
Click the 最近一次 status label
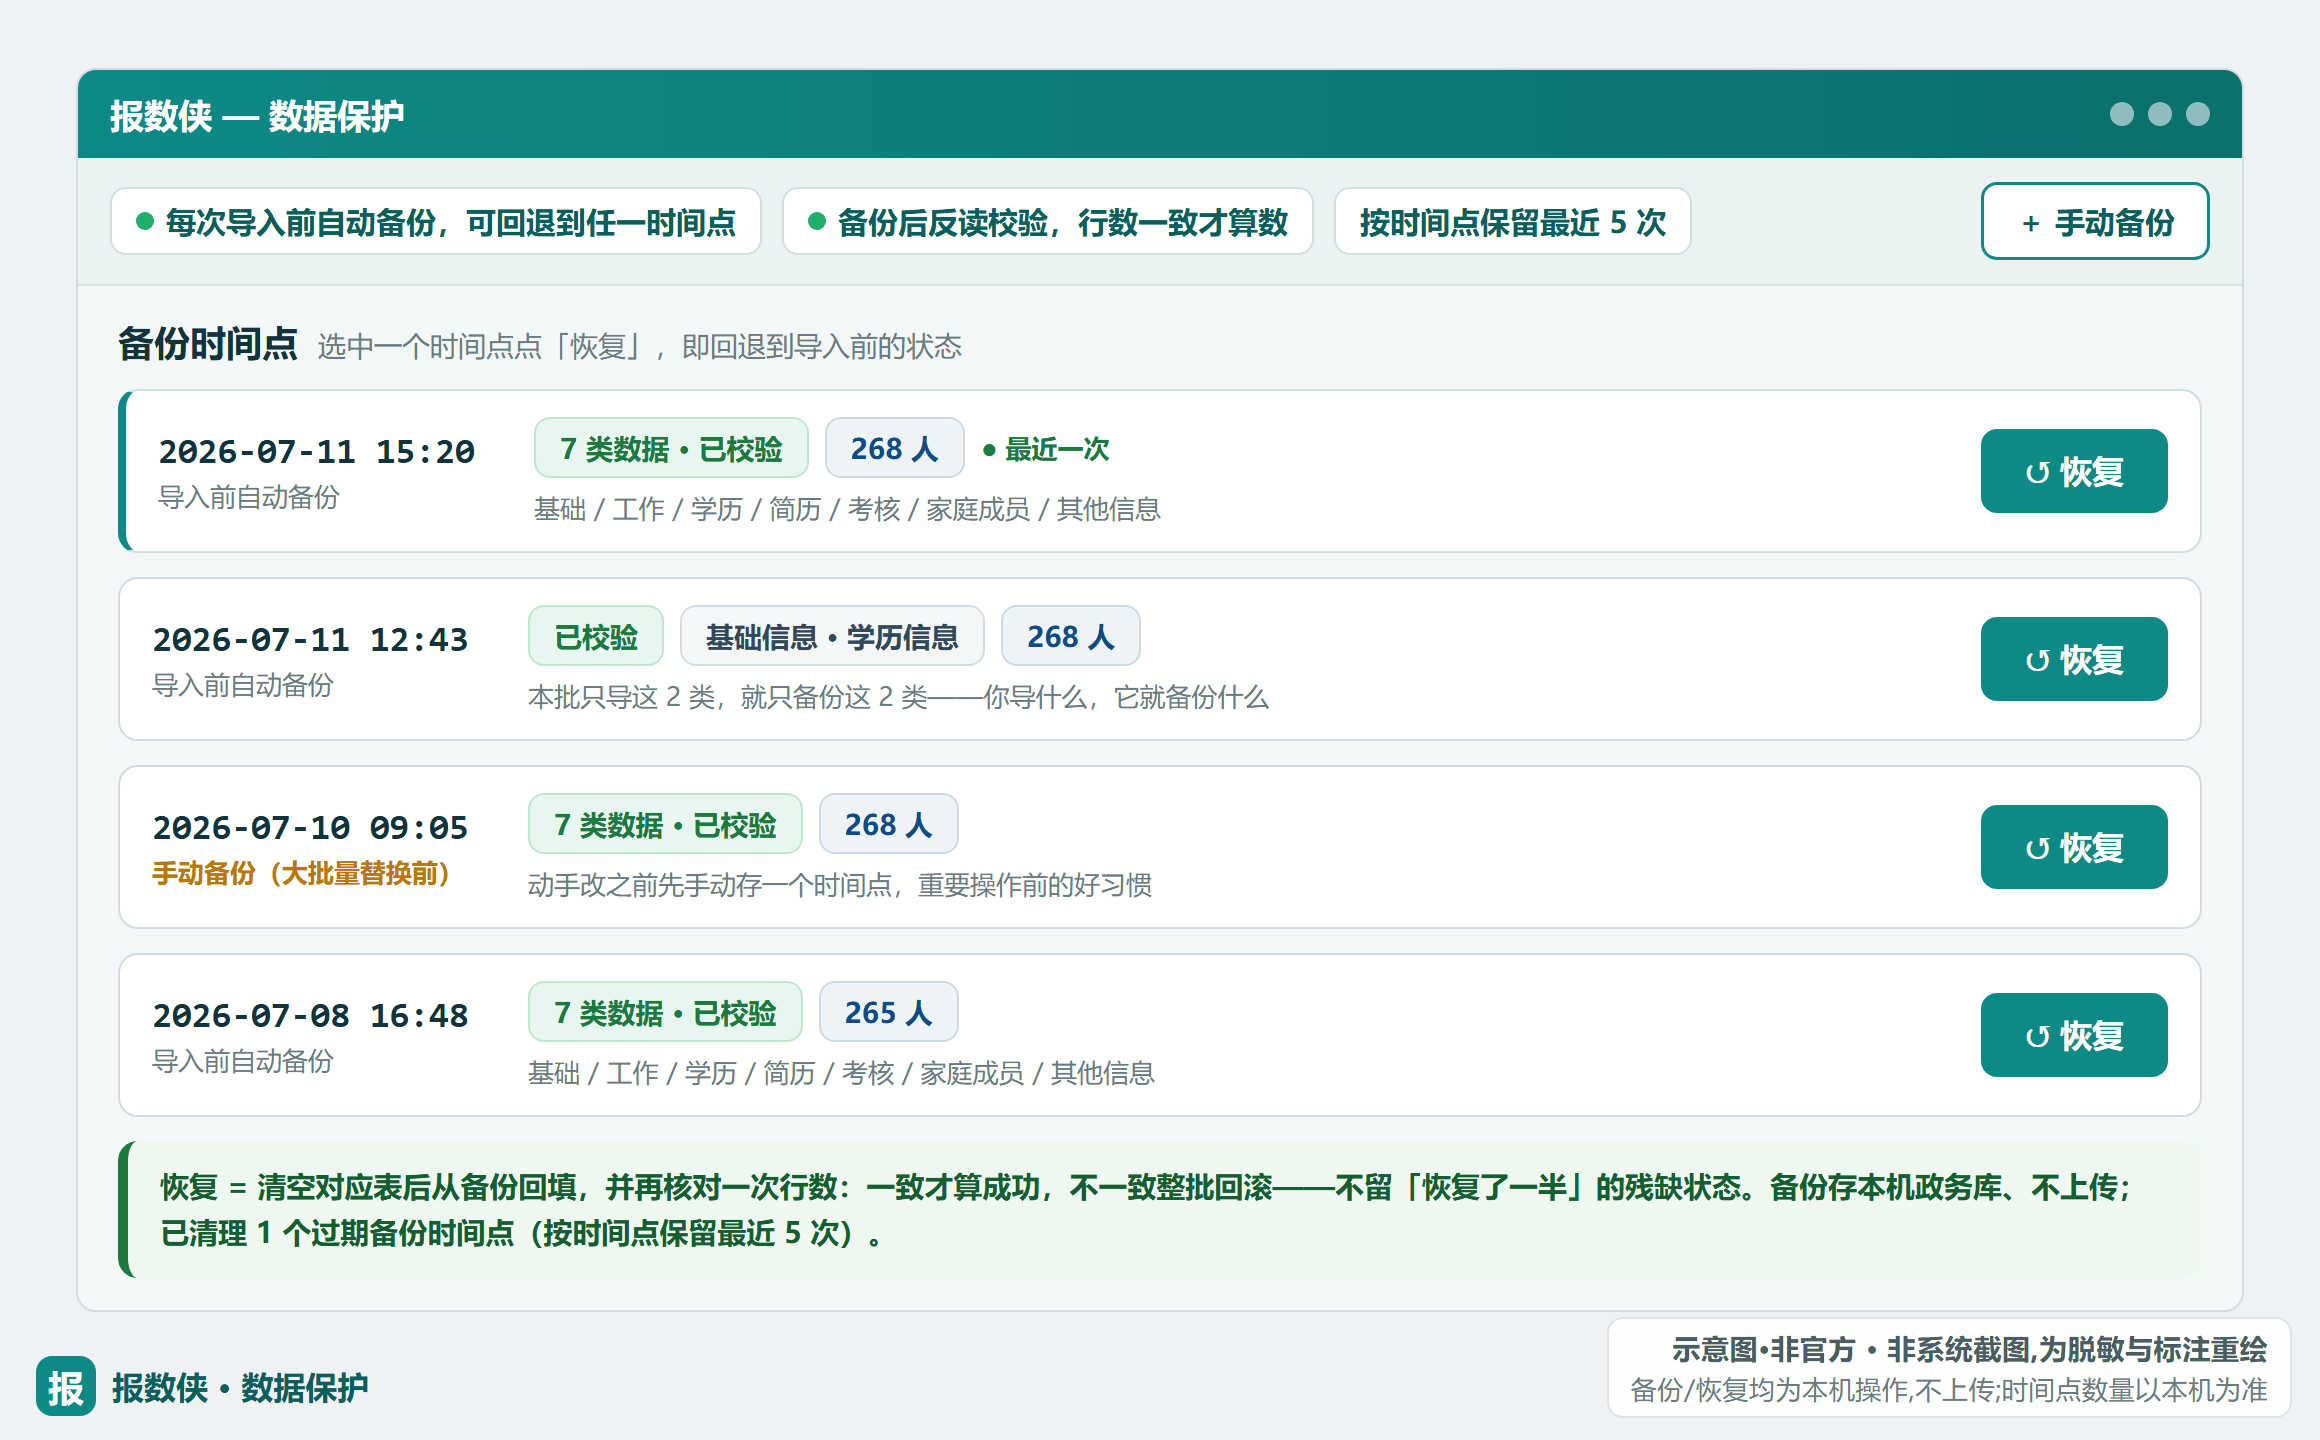pyautogui.click(x=1046, y=449)
